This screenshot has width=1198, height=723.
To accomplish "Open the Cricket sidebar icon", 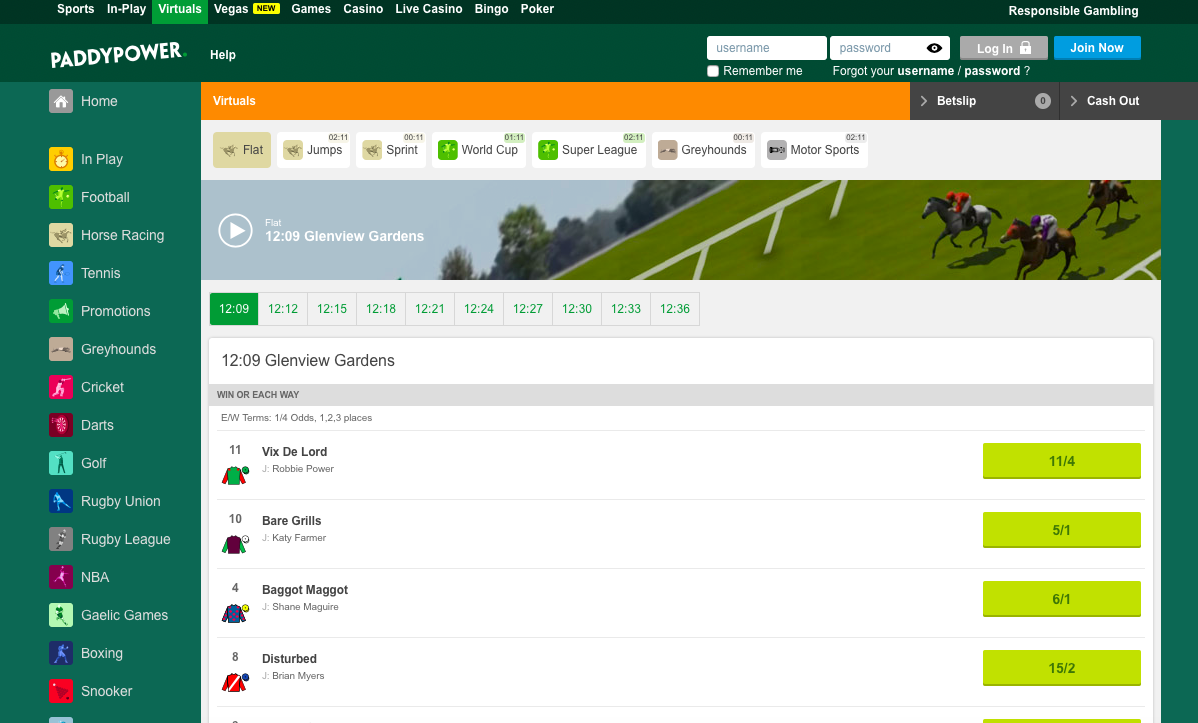I will tap(61, 387).
